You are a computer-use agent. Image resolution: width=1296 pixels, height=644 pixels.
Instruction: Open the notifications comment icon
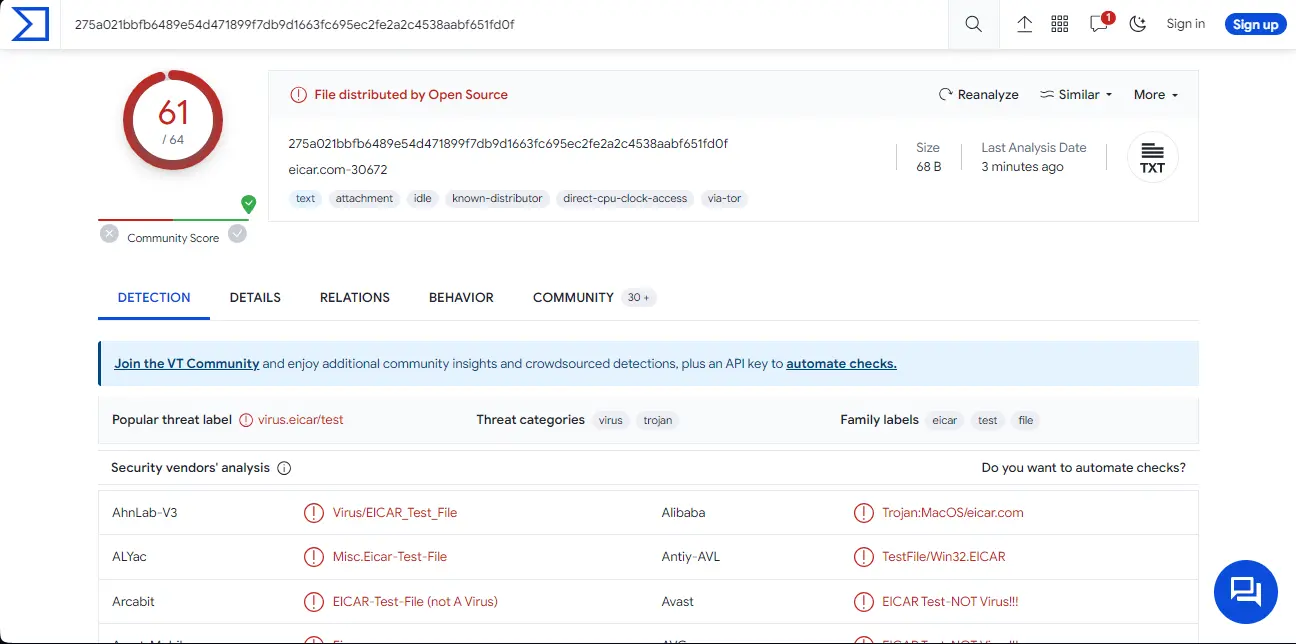1099,24
